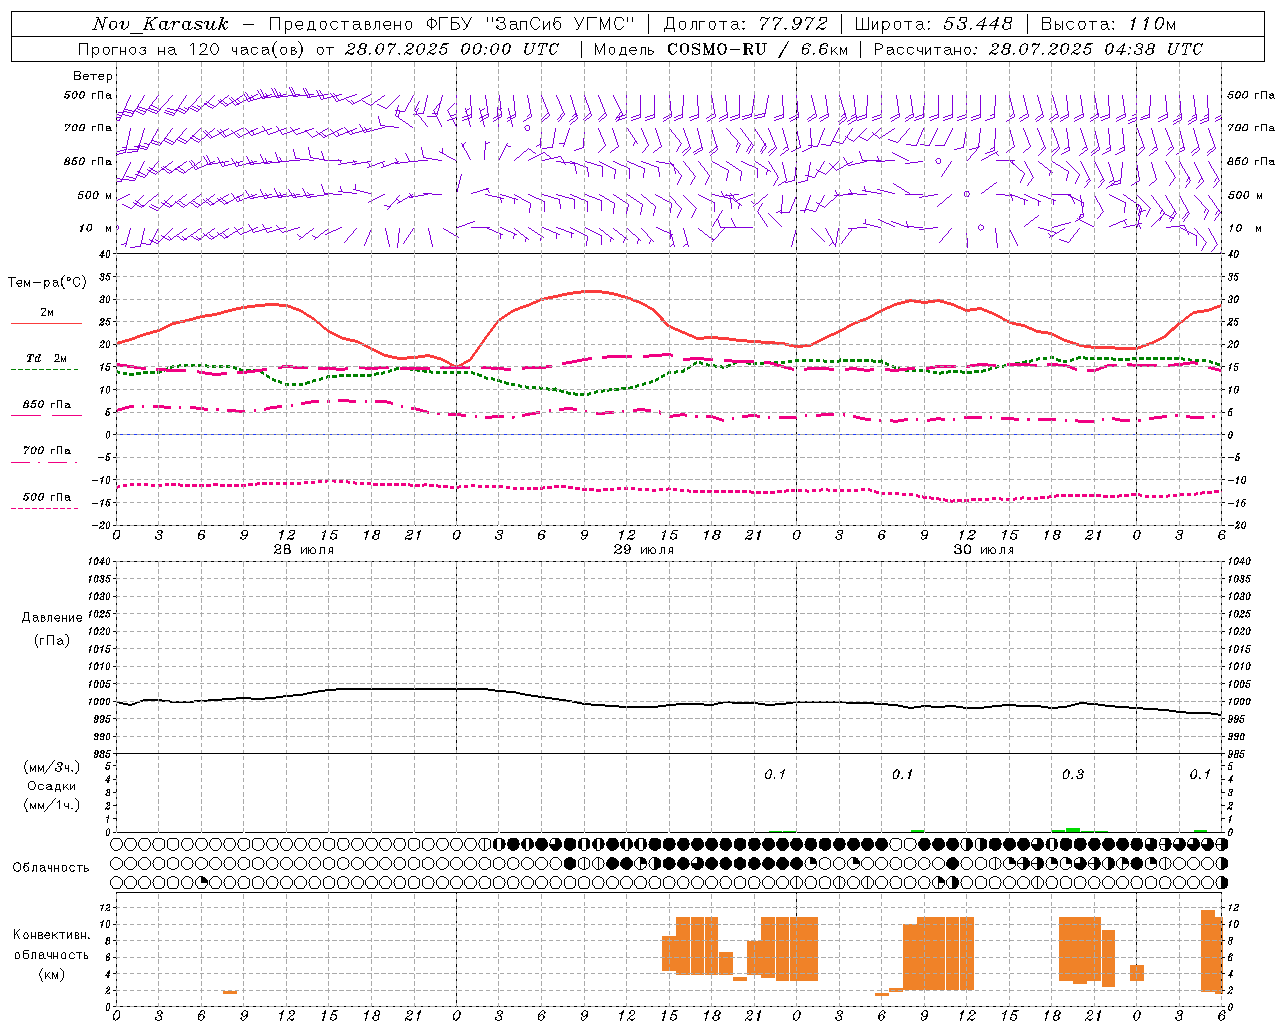This screenshot has width=1280, height=1024.
Task: Click the 700 гПа temperature legend line
Action: pos(46,461)
